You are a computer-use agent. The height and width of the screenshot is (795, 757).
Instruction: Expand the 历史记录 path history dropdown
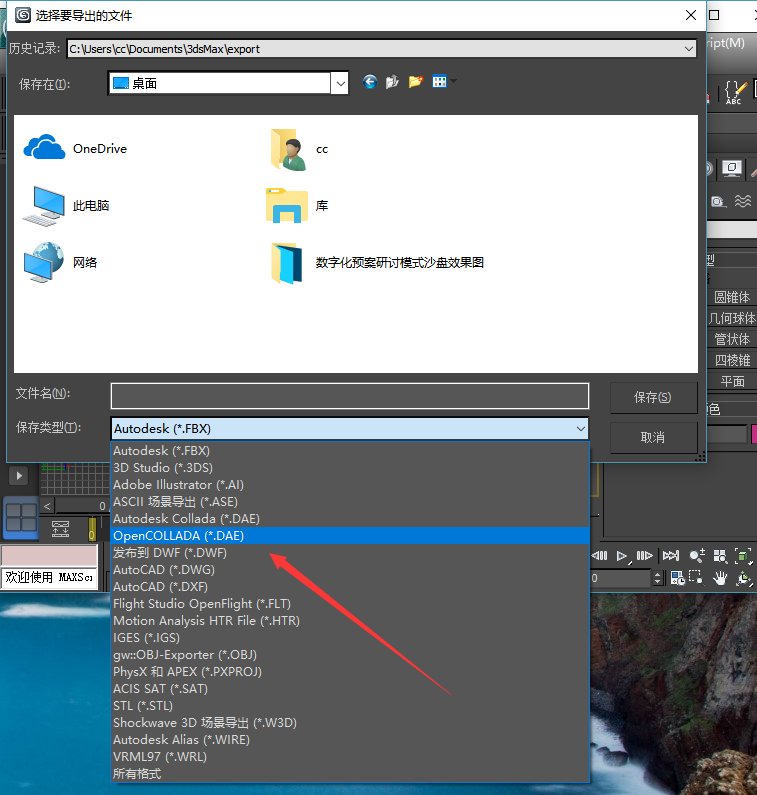tap(689, 49)
